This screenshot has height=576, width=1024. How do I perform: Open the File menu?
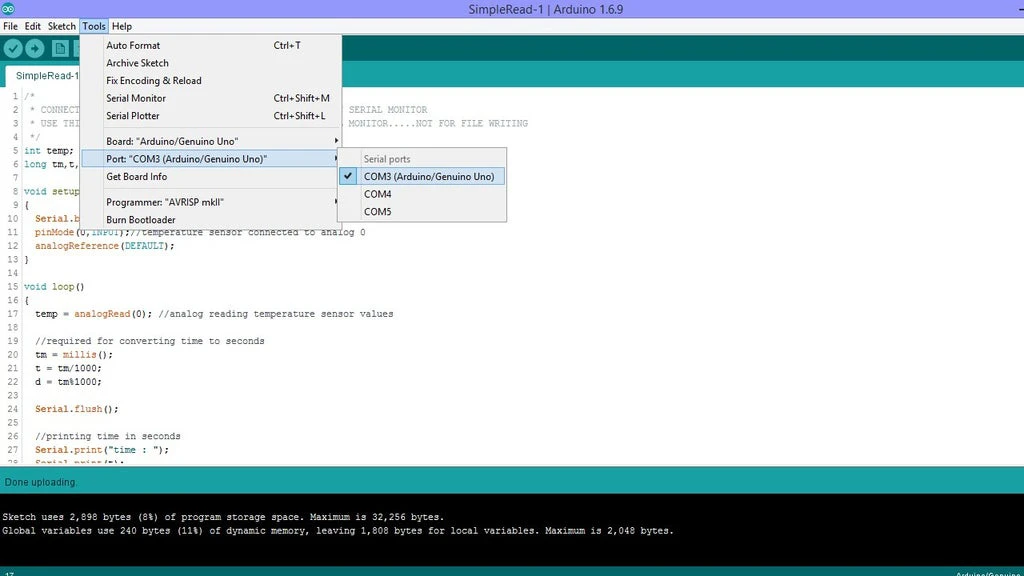(10, 26)
